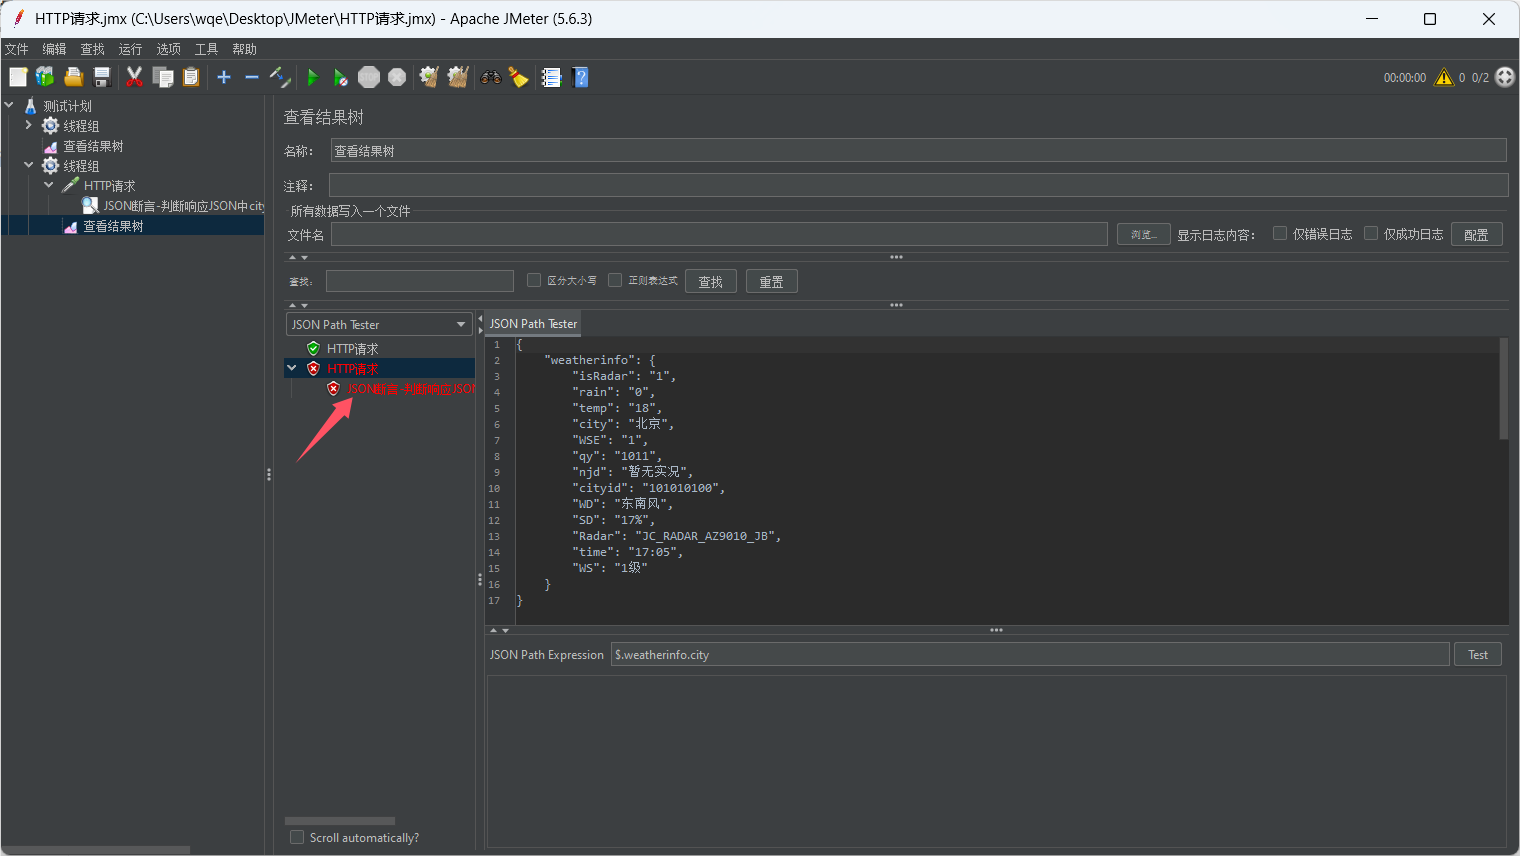The image size is (1520, 856).
Task: Enable 仅成功日志 checkbox
Action: [x=1371, y=233]
